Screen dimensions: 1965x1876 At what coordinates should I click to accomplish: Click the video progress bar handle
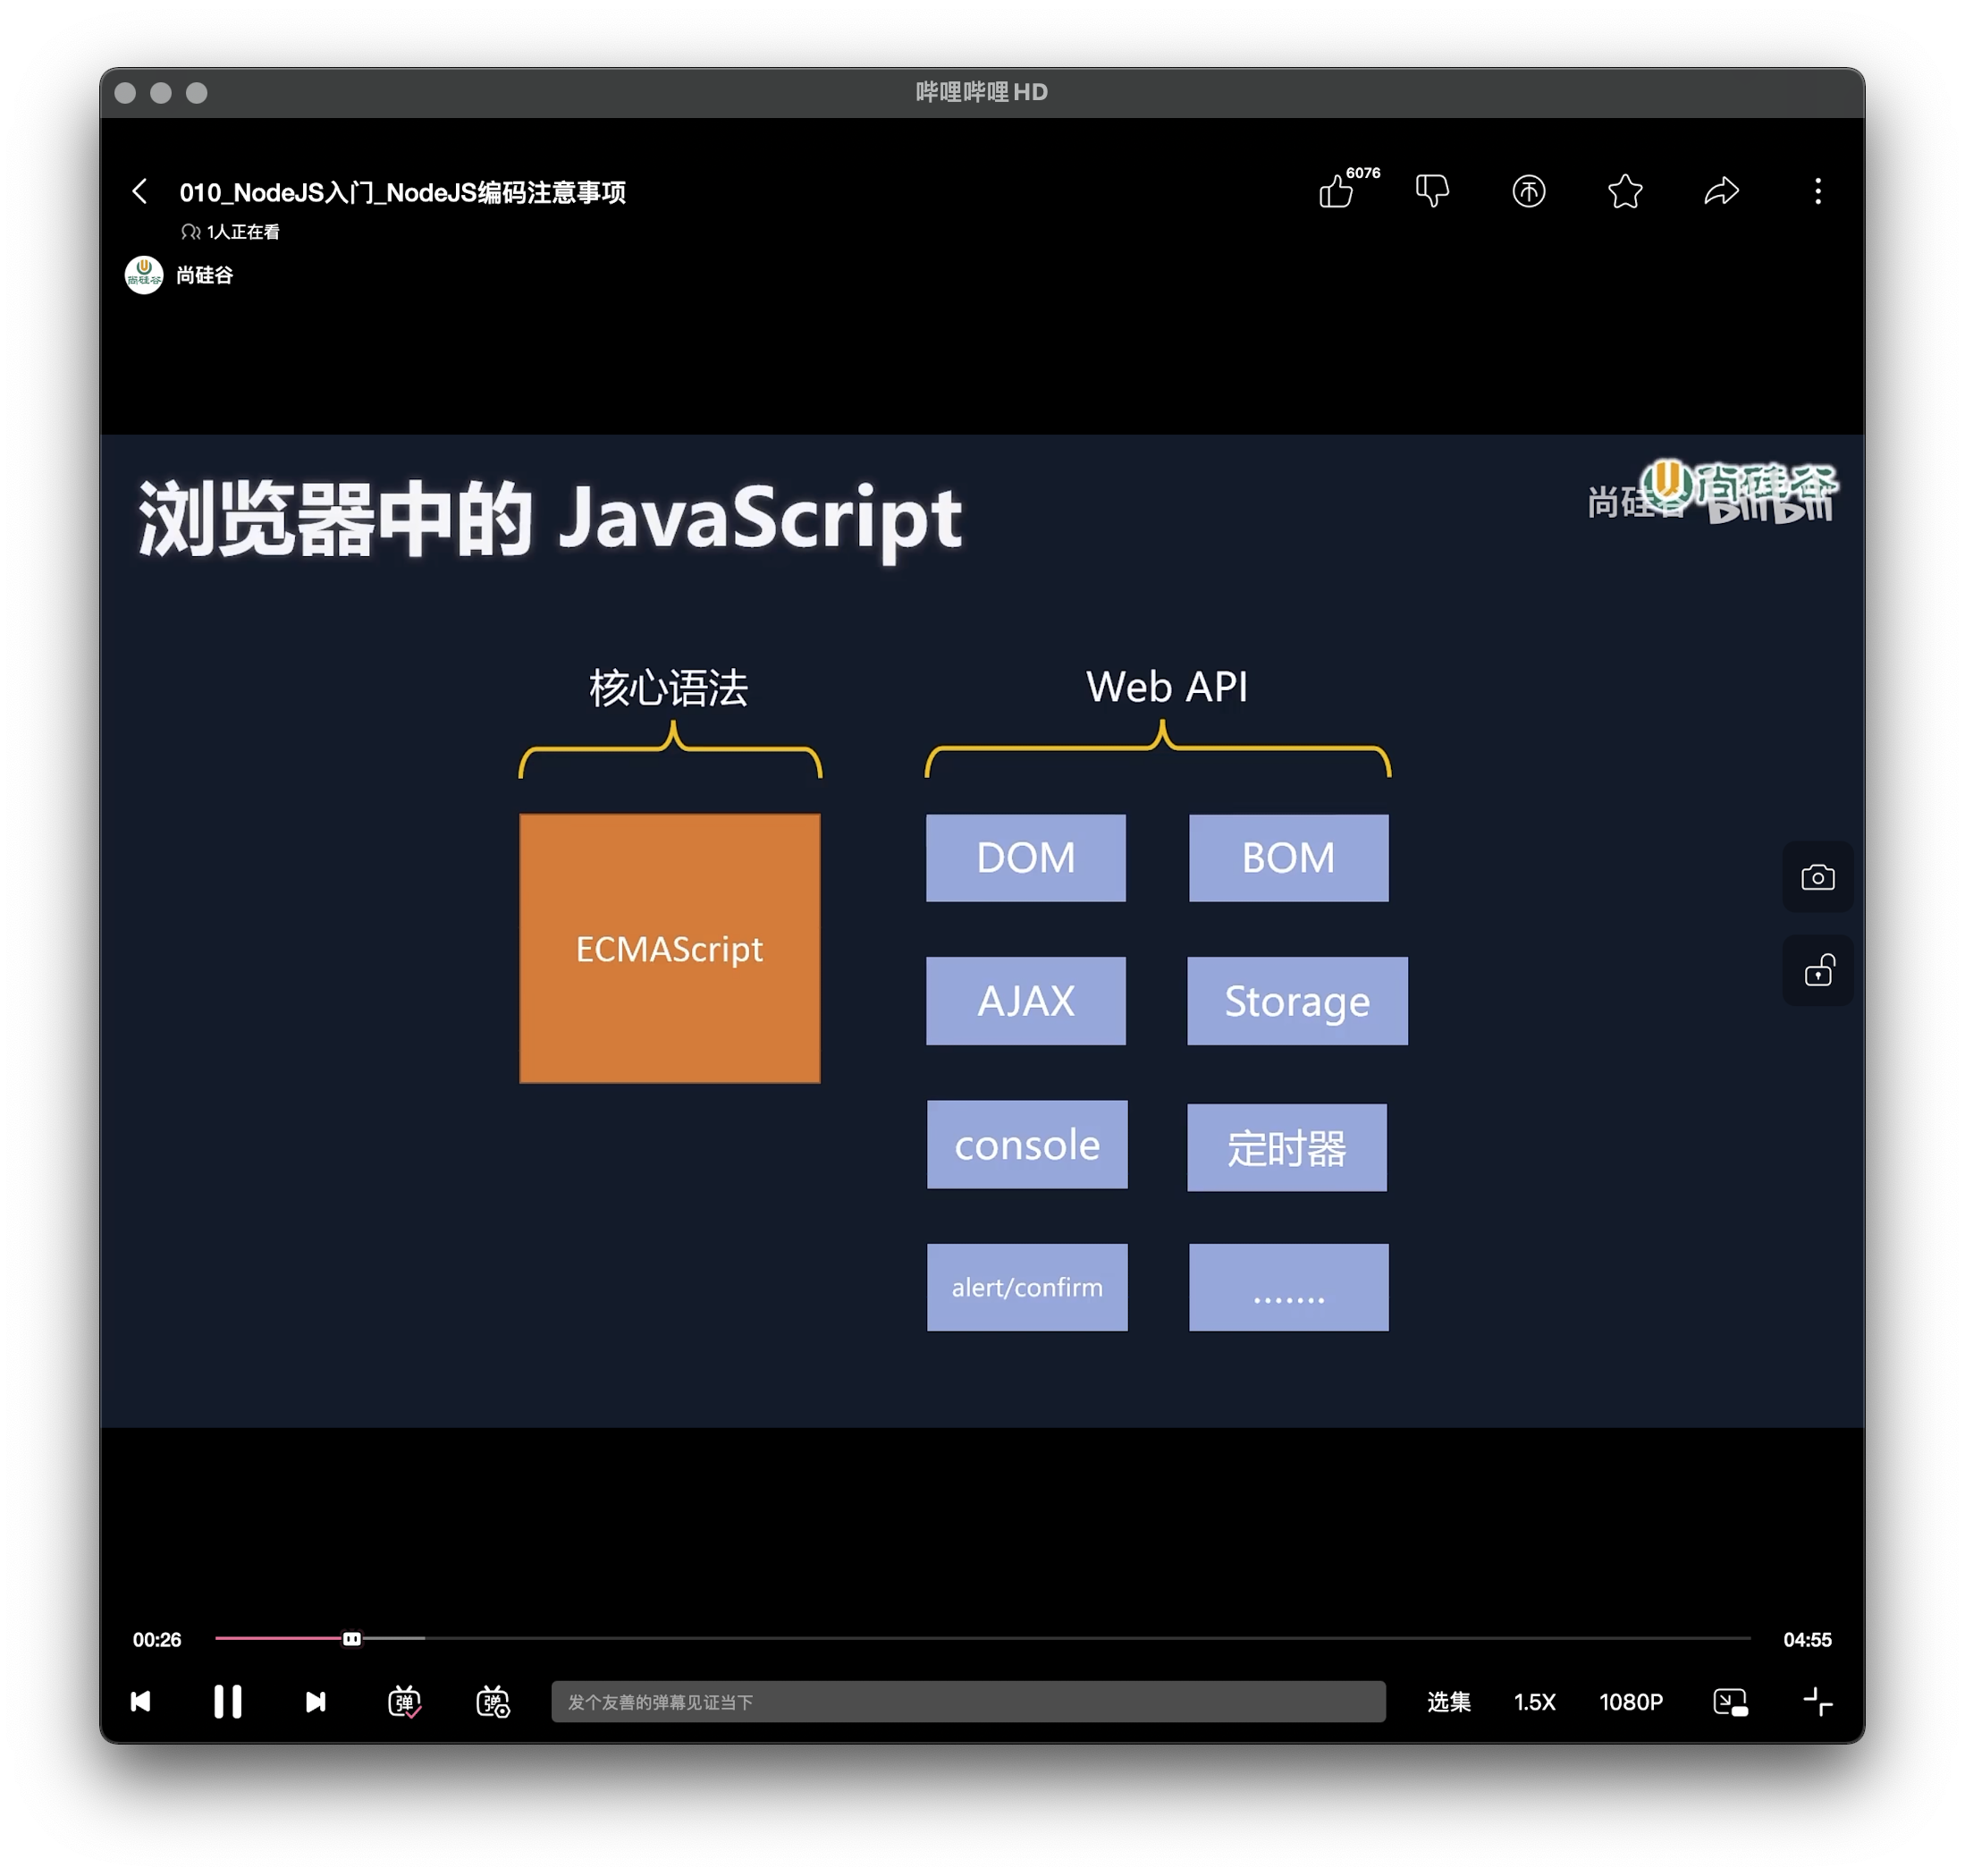(352, 1639)
